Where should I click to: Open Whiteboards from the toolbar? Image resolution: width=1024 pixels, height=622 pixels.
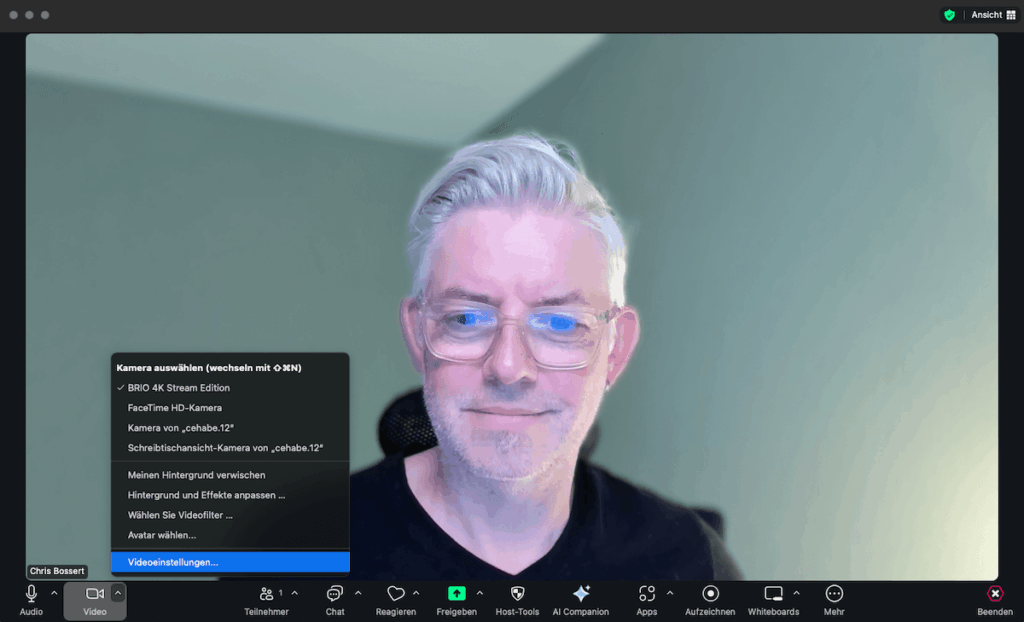[773, 594]
